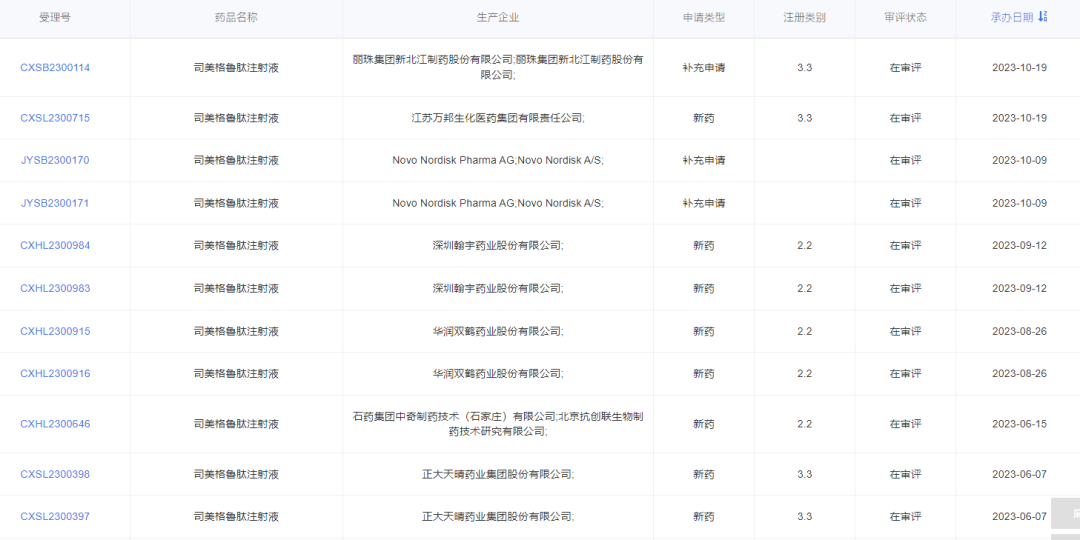The image size is (1080, 540).
Task: Select the 石药集团中奇制药技术 manufacturer cell
Action: 498,424
